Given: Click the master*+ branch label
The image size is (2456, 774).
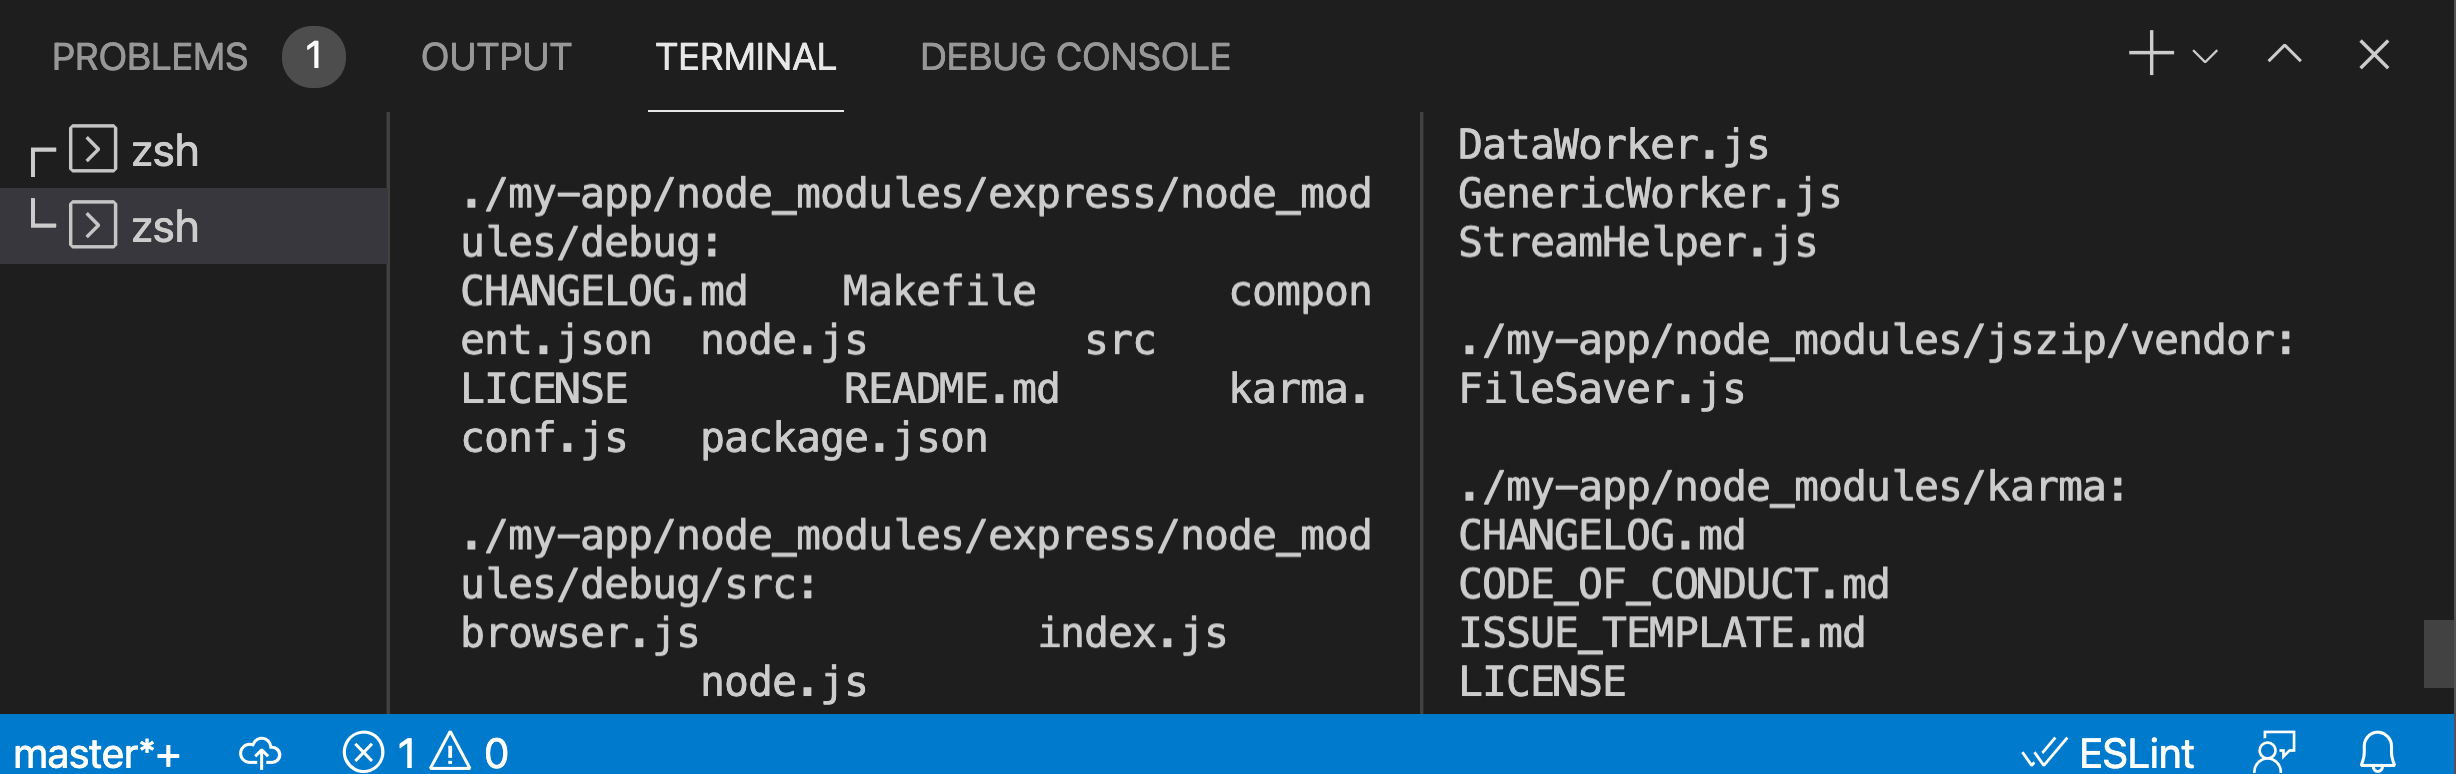Looking at the screenshot, I should pyautogui.click(x=97, y=751).
